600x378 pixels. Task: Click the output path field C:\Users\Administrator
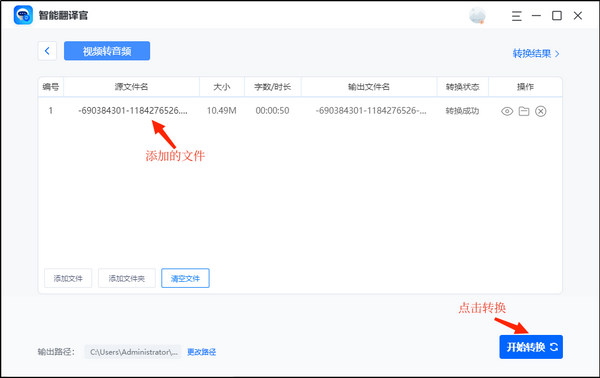[x=133, y=352]
